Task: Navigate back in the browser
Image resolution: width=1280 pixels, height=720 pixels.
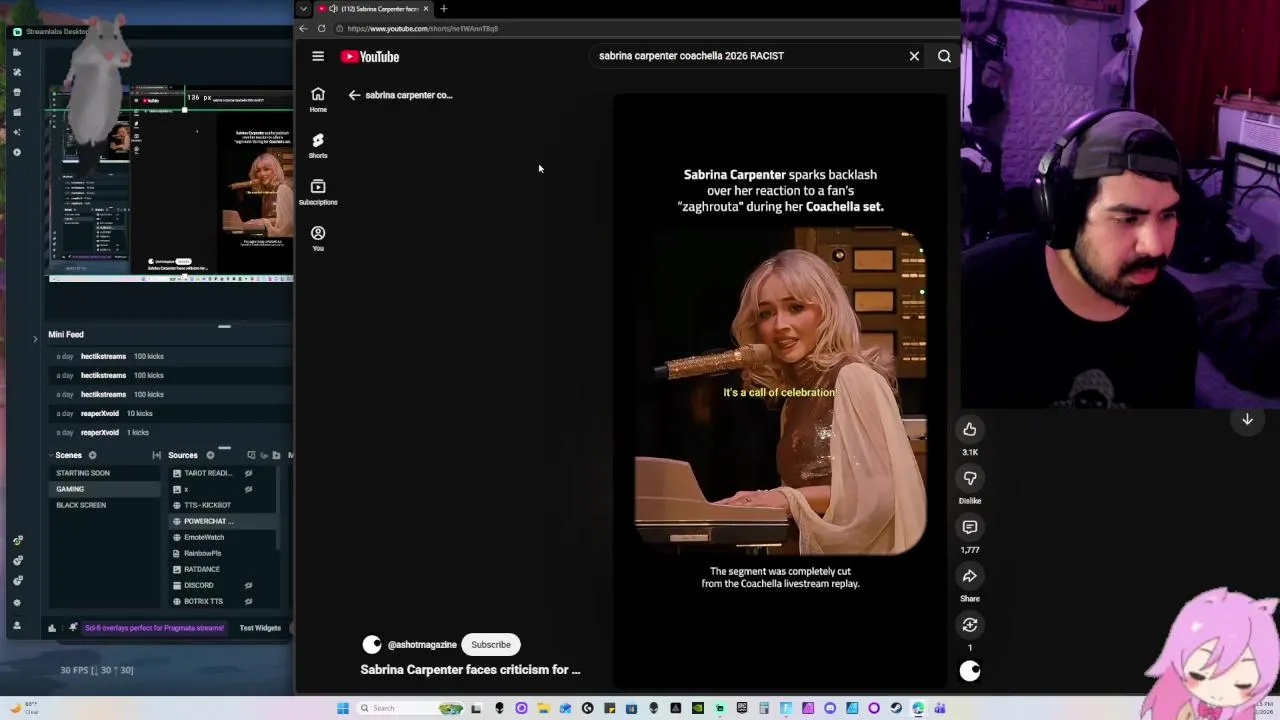Action: [303, 28]
